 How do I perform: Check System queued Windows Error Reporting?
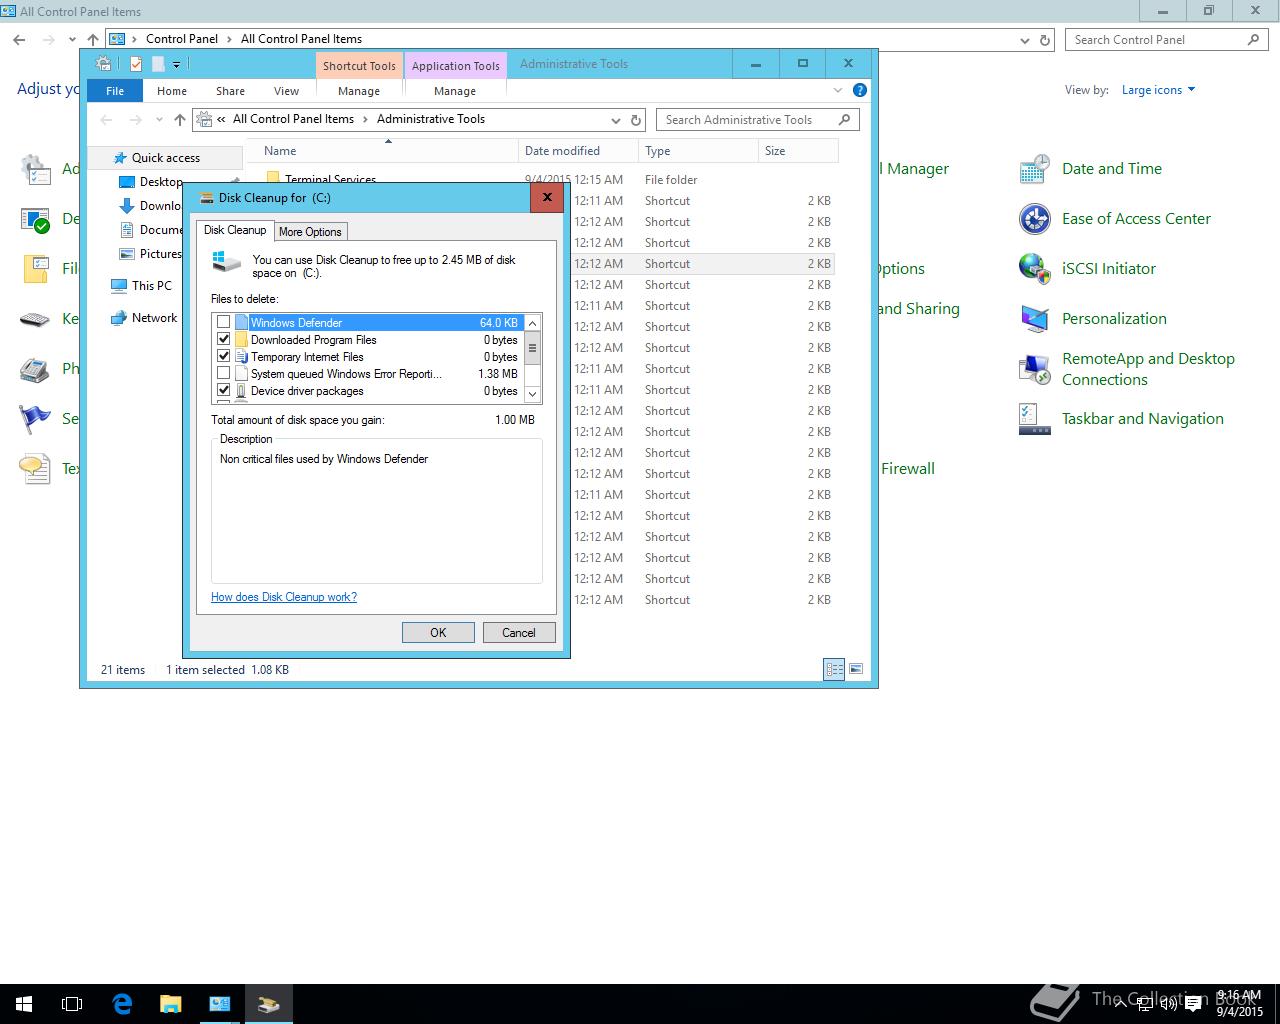[x=224, y=373]
